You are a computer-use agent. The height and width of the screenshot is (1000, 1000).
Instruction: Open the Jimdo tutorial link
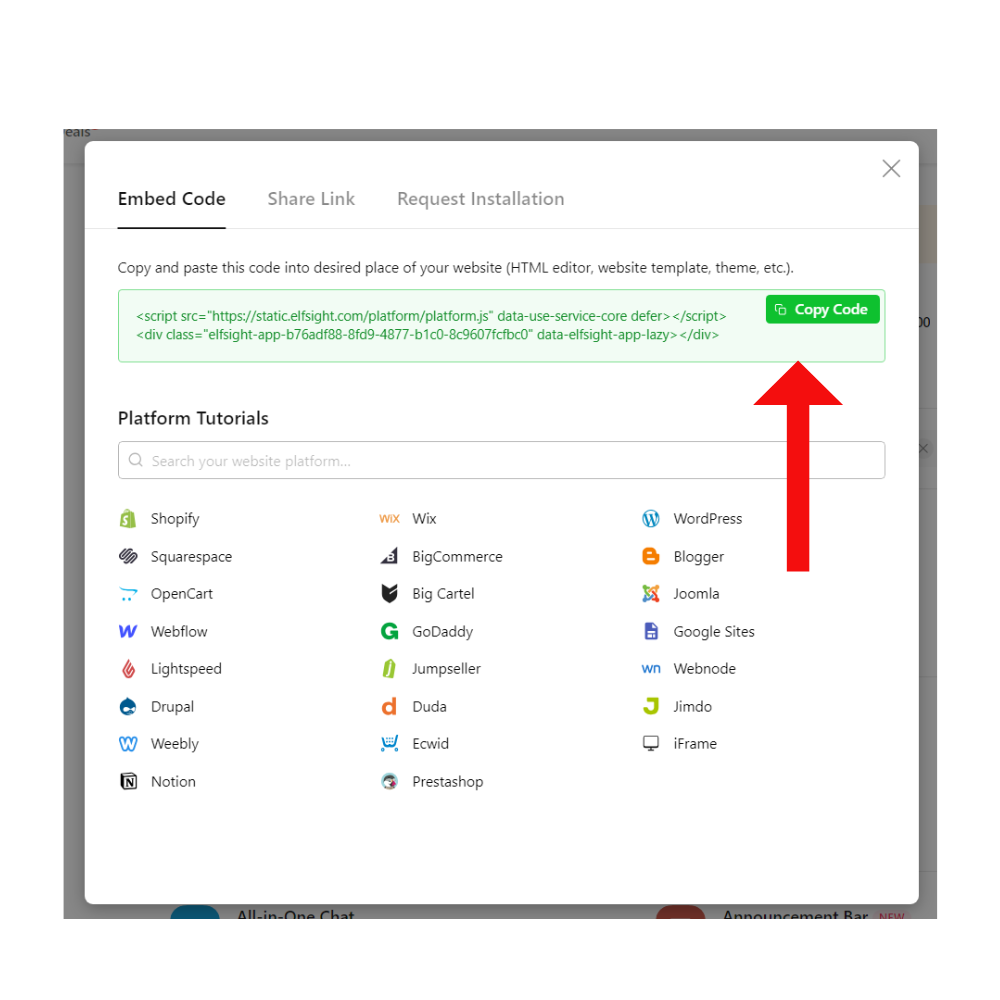point(693,707)
